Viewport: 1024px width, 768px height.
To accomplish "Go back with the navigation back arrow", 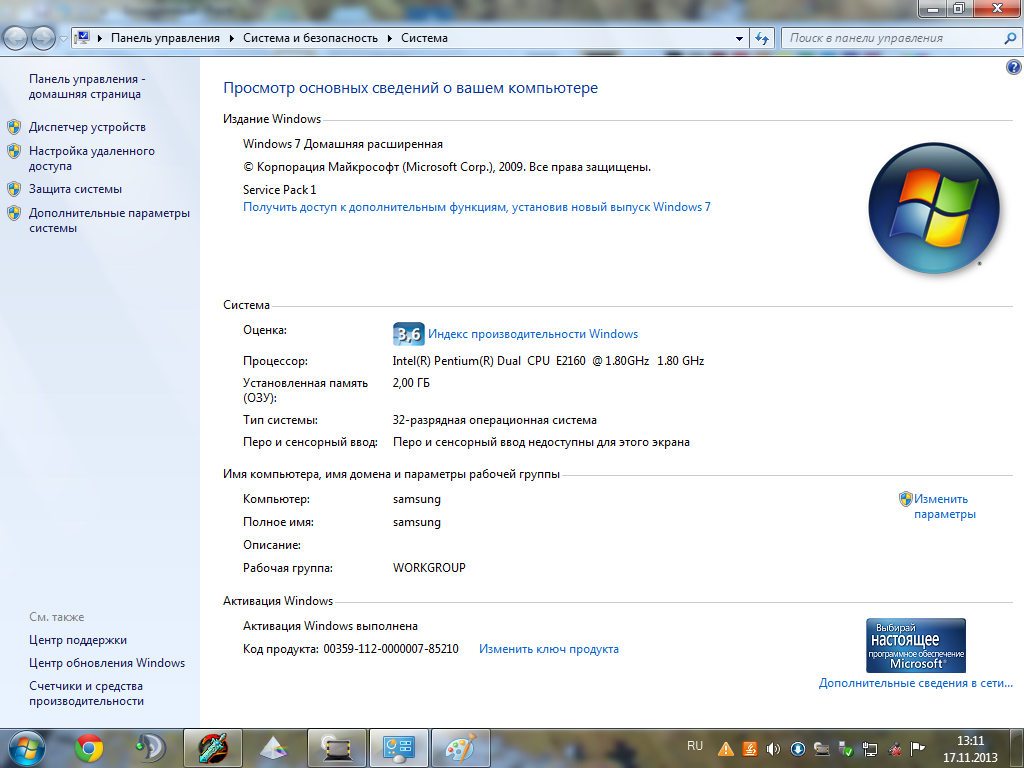I will tap(16, 39).
